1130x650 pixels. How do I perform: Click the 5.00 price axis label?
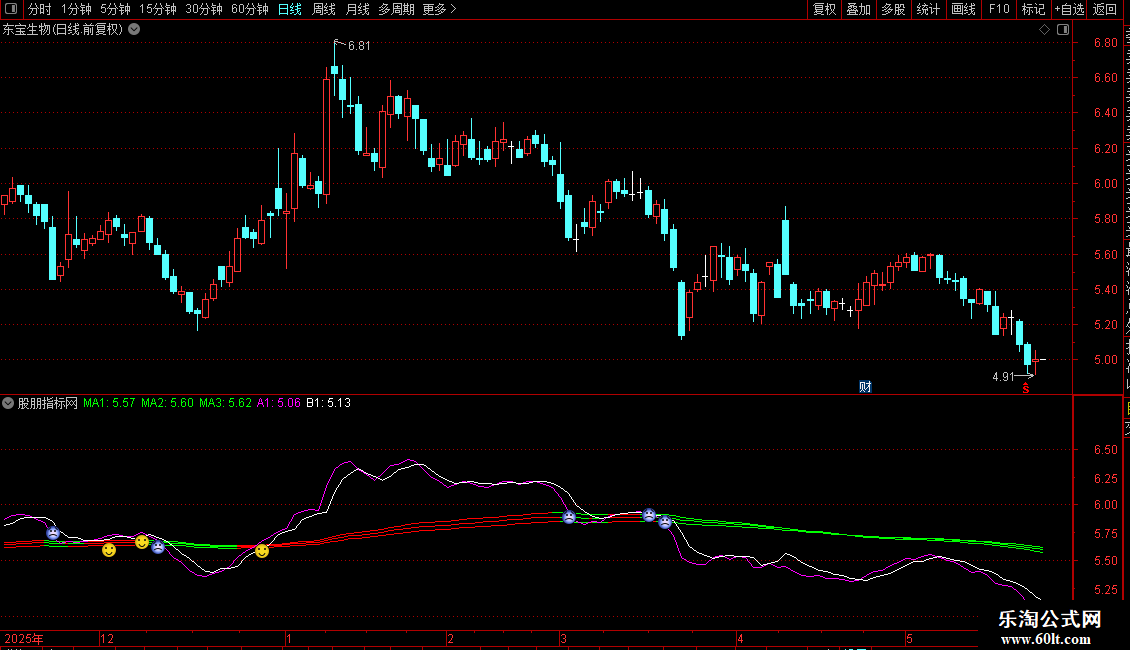point(1105,360)
